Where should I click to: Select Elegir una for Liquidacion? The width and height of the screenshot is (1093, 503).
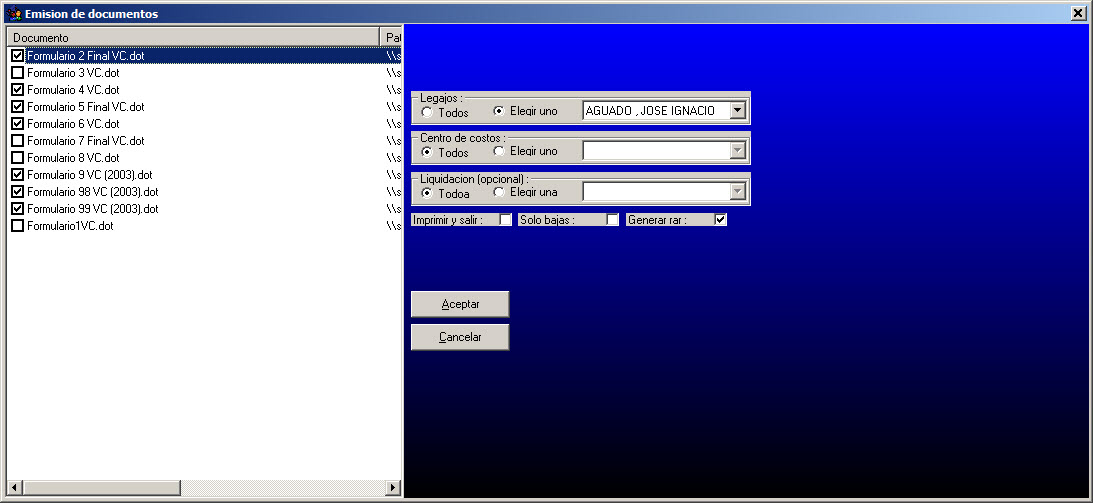tap(499, 192)
